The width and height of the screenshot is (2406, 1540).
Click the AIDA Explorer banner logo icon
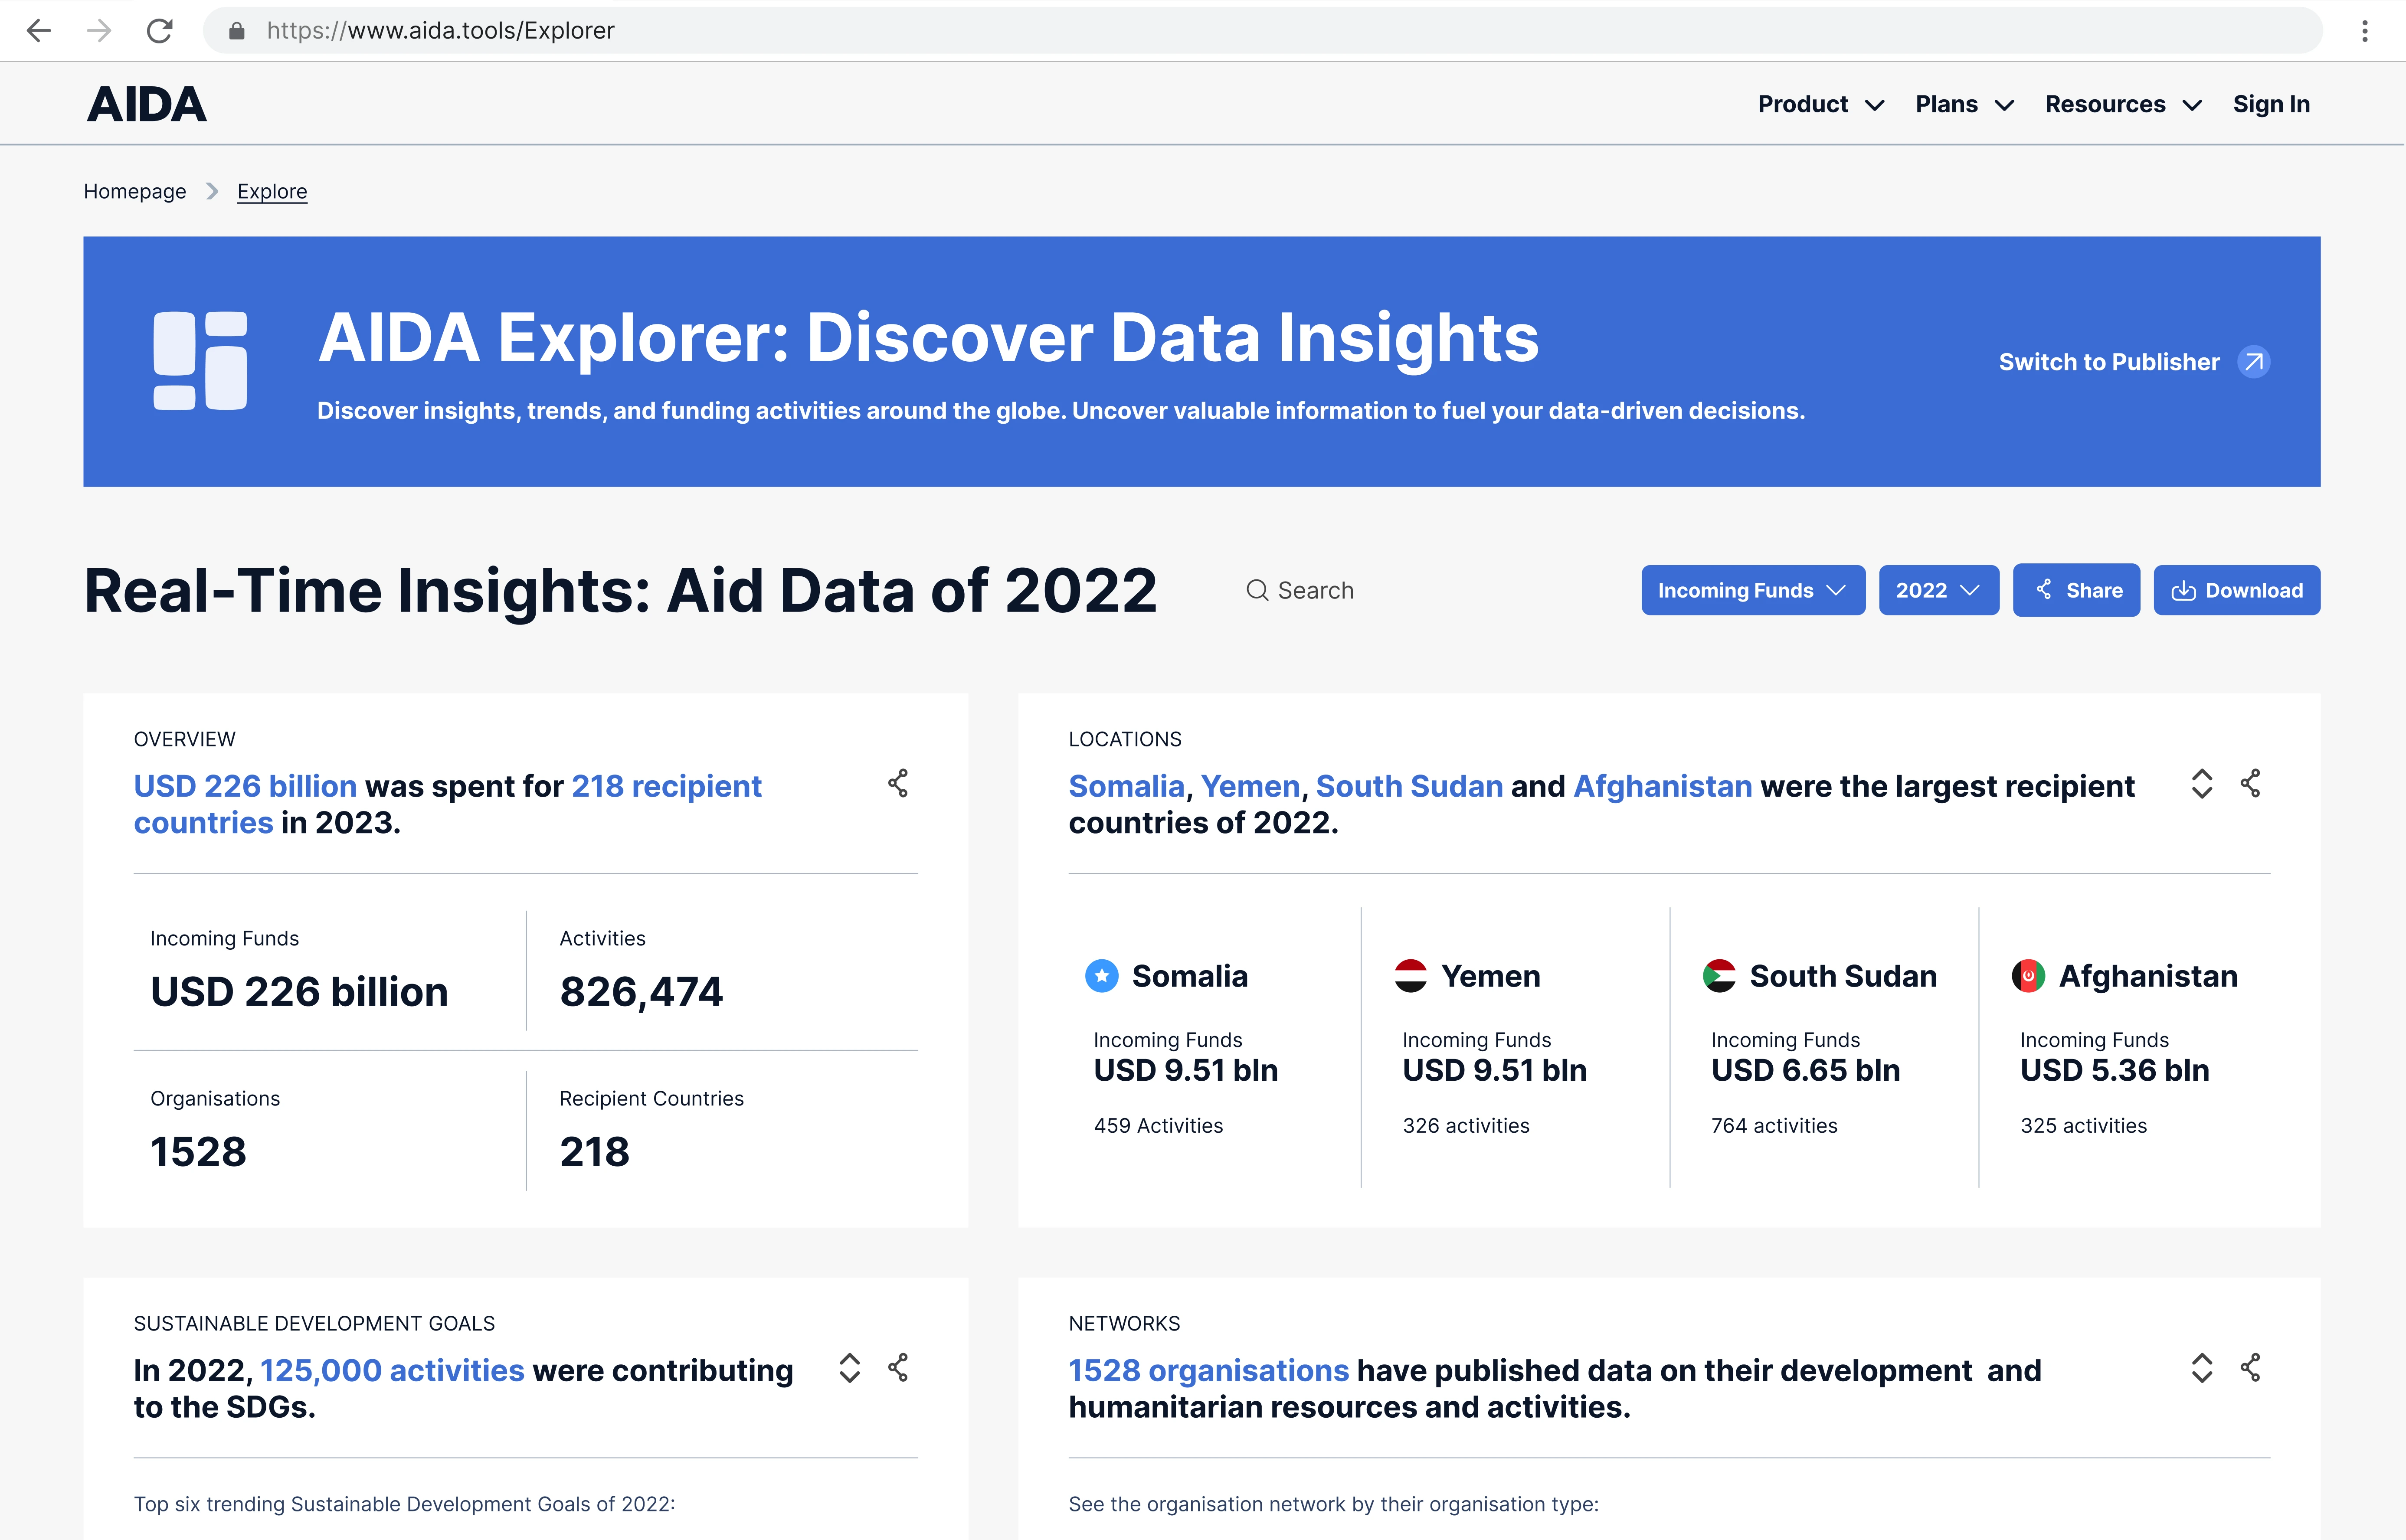(x=200, y=361)
